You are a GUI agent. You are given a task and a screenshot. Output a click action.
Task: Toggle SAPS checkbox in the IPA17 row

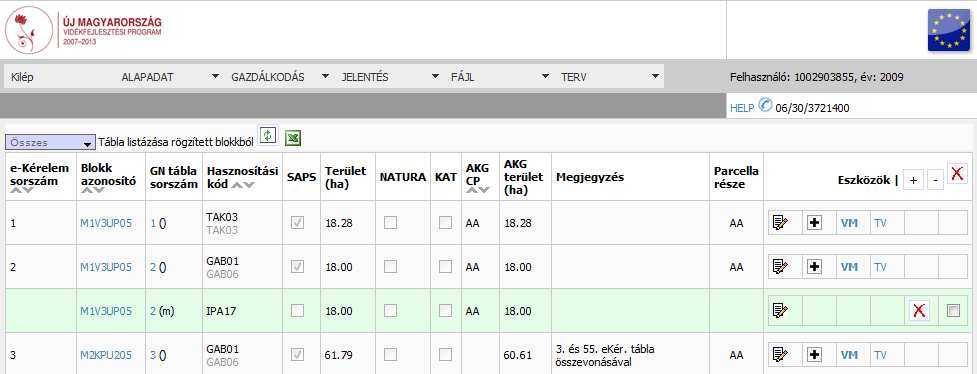(298, 310)
